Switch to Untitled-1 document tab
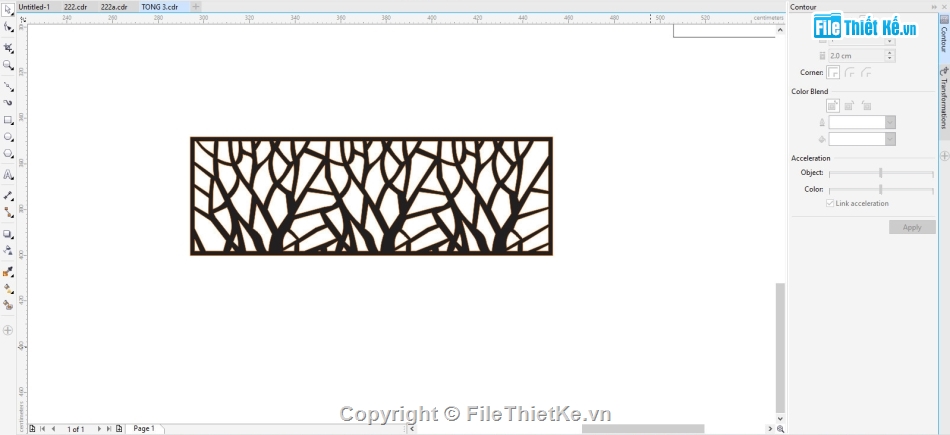The width and height of the screenshot is (950, 435). (35, 7)
